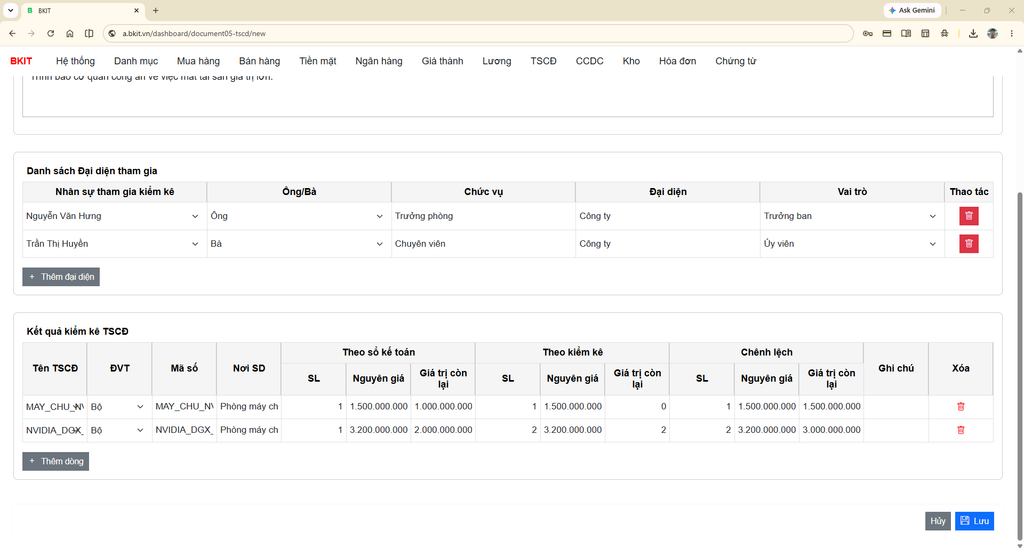
Task: Close the BKIT browser tab
Action: (136, 10)
